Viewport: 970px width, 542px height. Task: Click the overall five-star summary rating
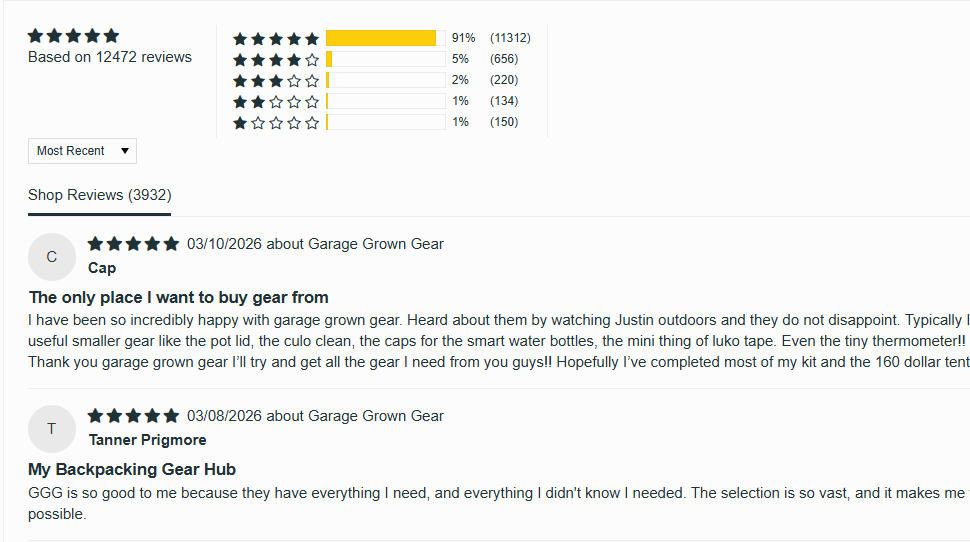(73, 36)
